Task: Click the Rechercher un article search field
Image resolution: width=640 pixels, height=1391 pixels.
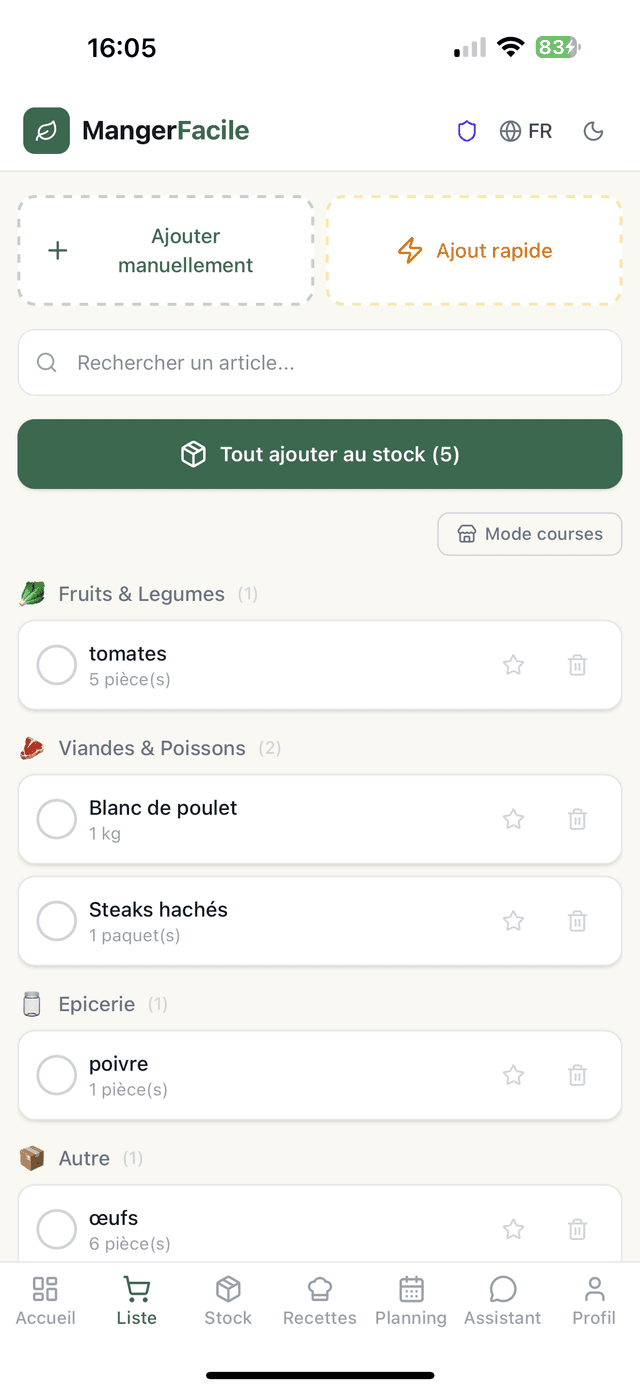Action: click(320, 362)
